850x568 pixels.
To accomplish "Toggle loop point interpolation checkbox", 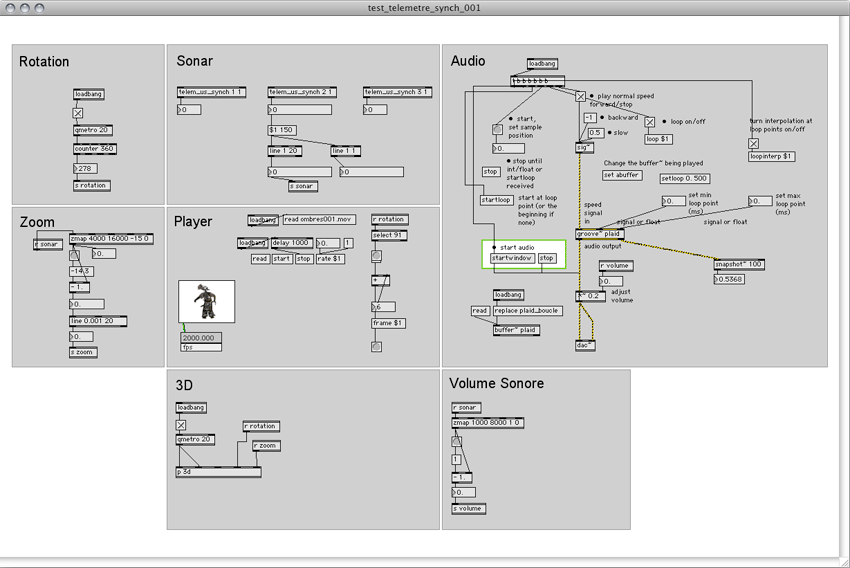I will click(754, 143).
